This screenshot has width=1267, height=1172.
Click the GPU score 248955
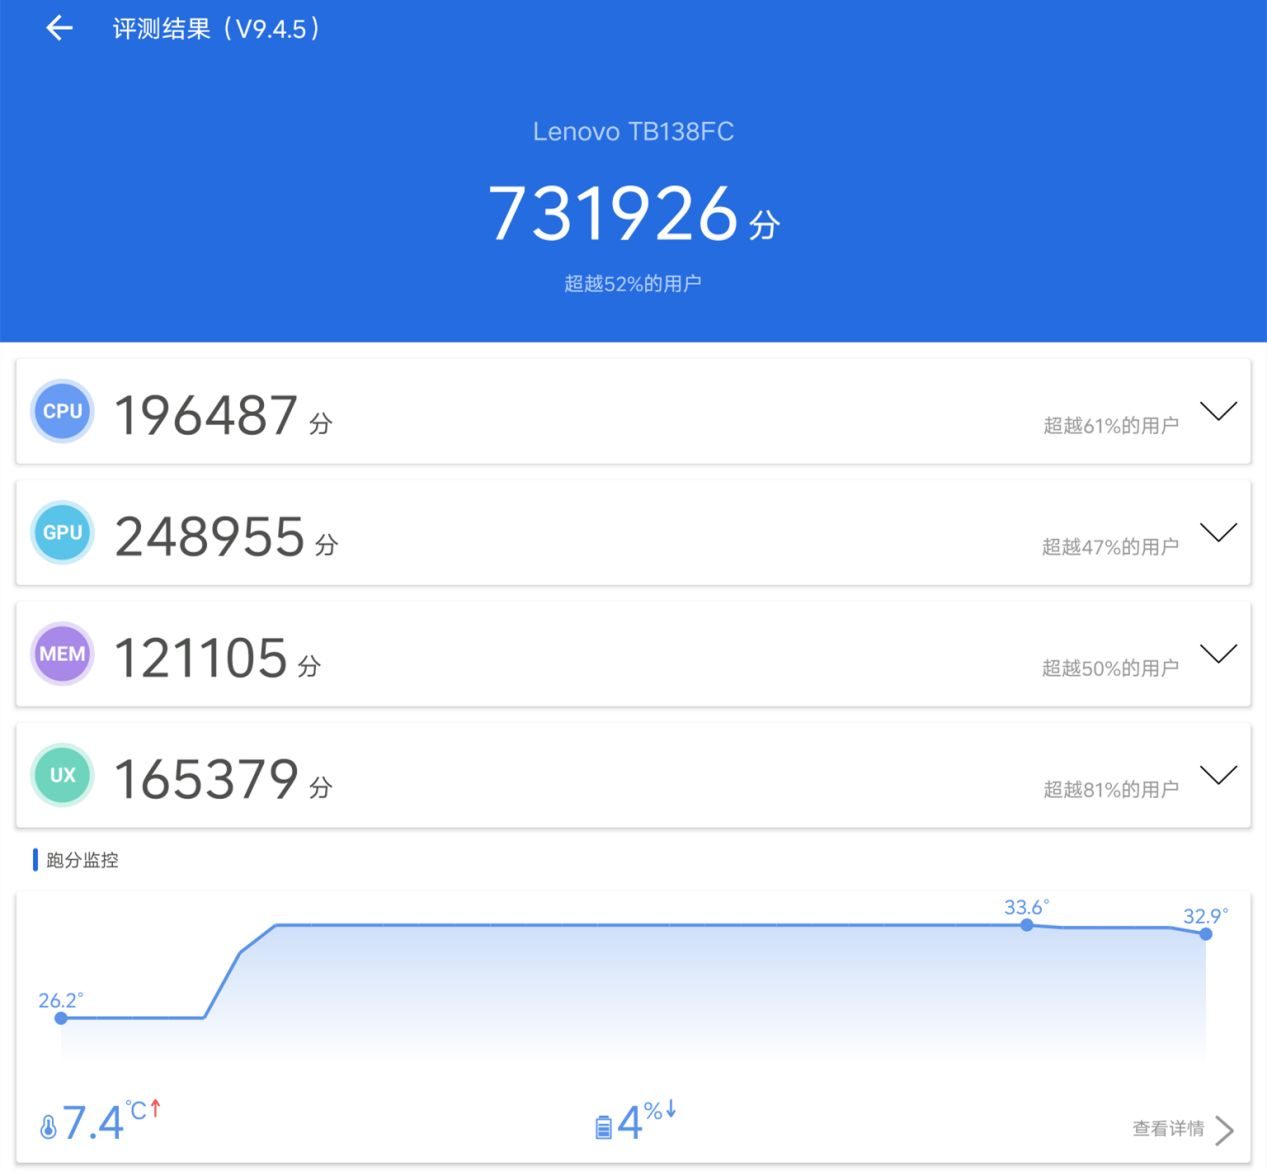click(210, 537)
